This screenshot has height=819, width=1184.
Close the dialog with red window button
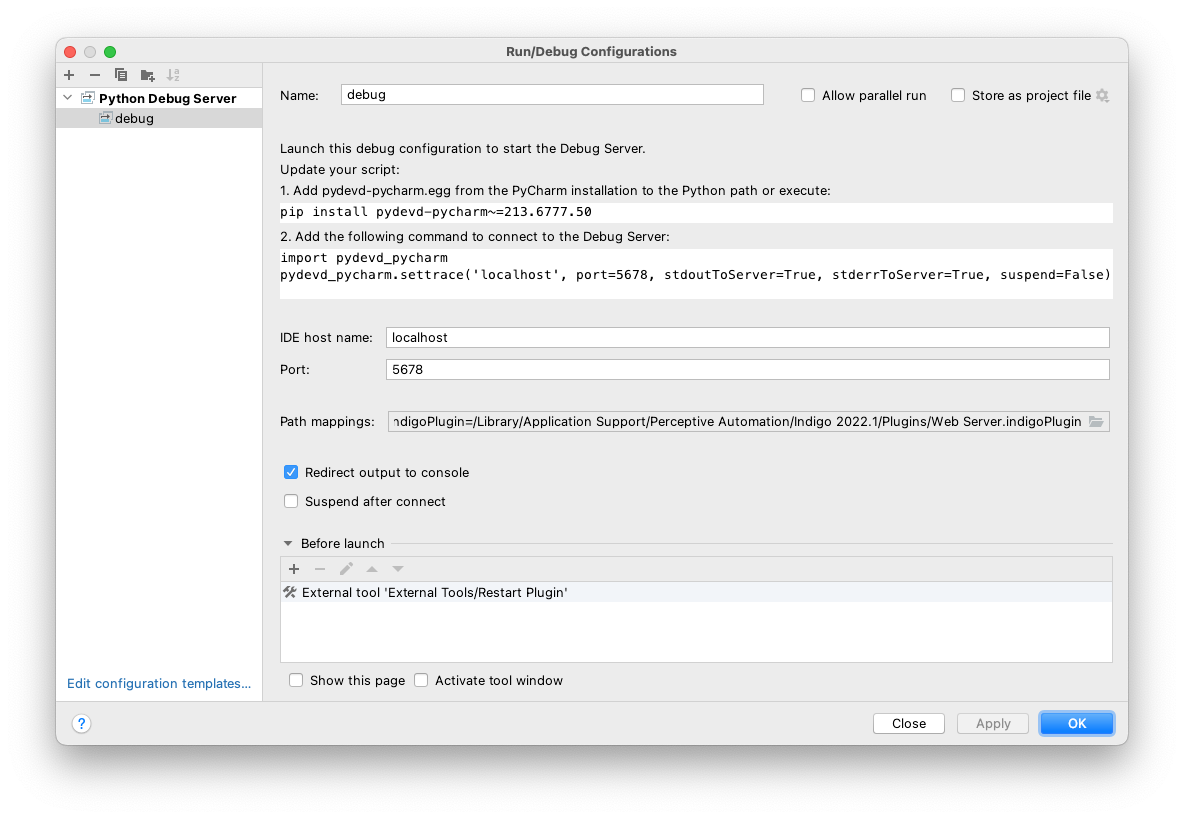(70, 51)
